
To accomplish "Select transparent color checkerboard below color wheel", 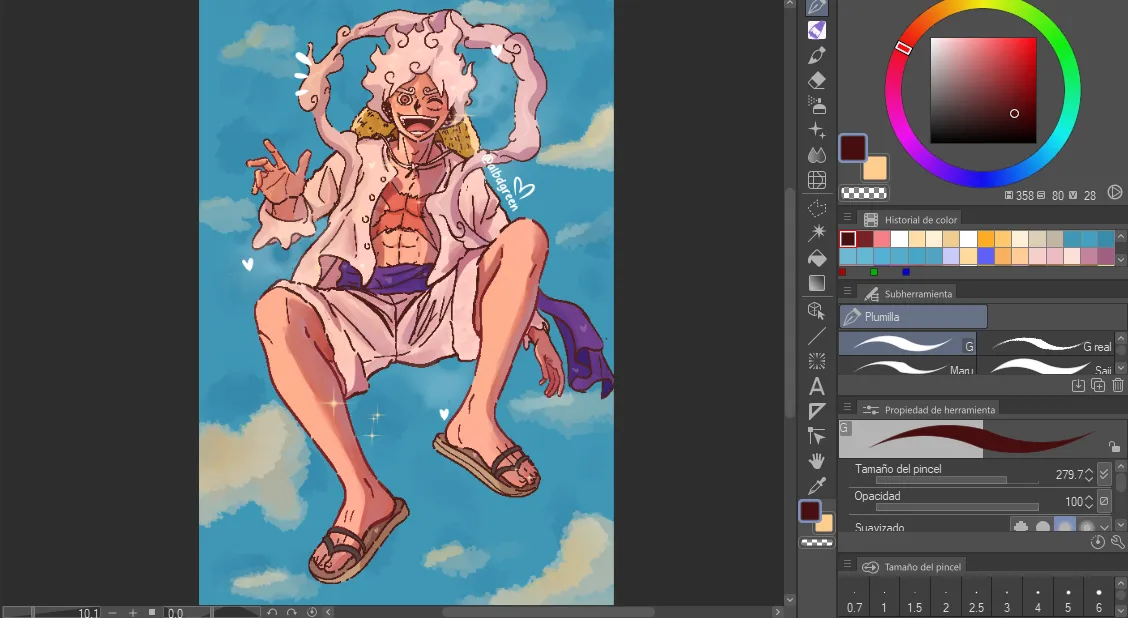I will tap(864, 193).
